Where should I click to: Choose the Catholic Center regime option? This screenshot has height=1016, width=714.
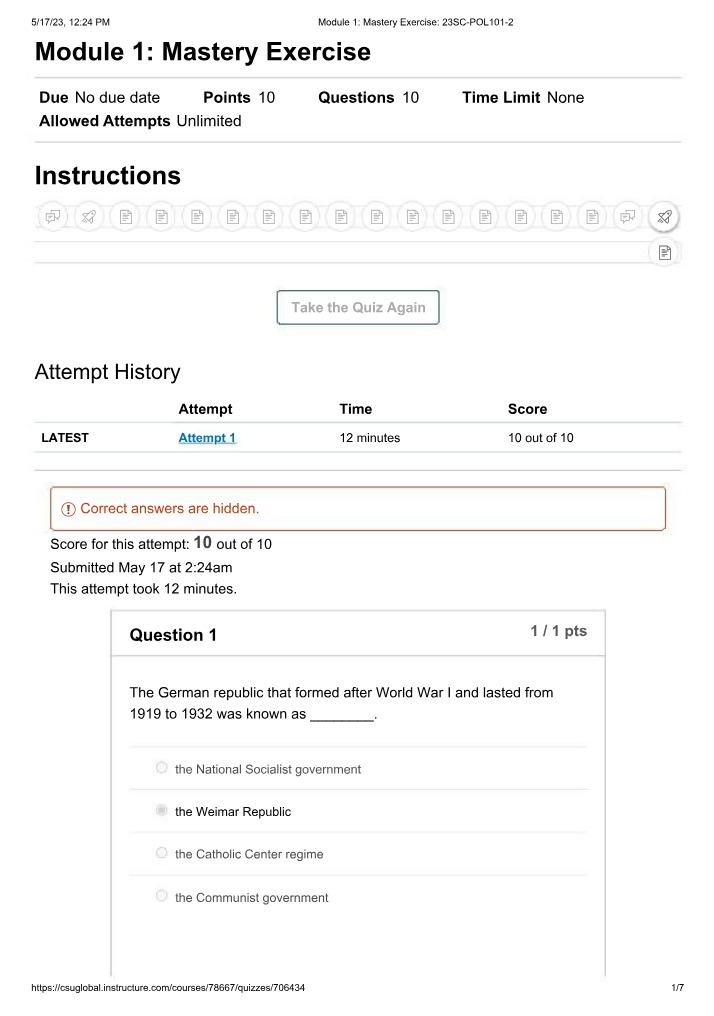click(161, 853)
